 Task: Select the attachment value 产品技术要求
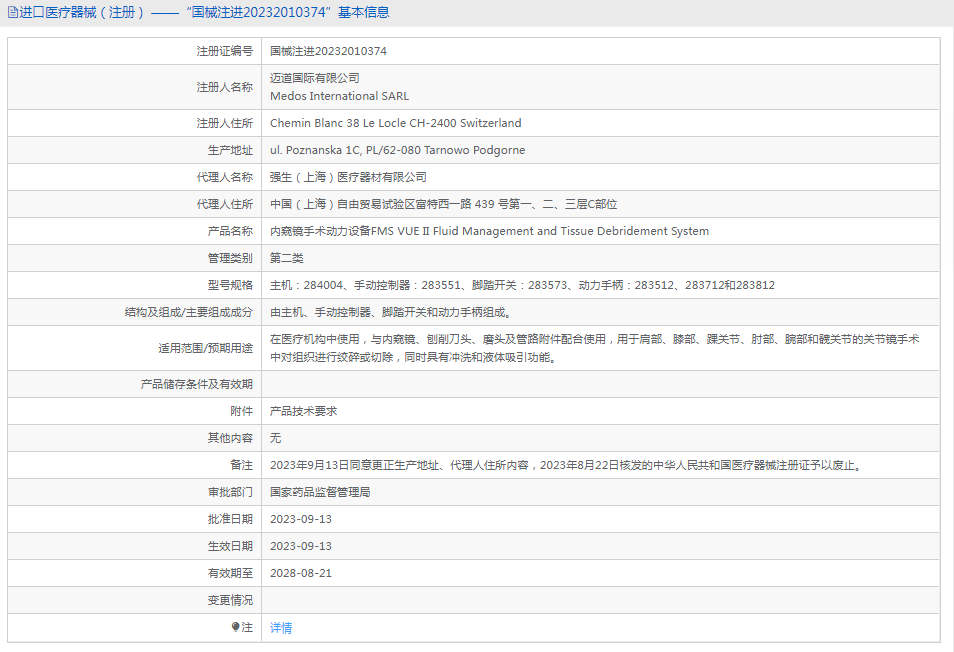304,411
